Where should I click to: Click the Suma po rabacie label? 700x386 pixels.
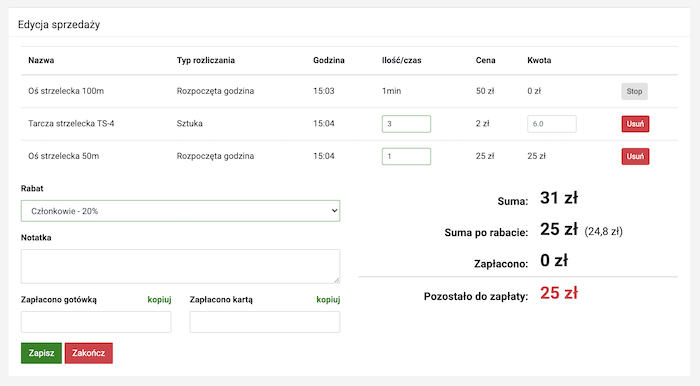[x=486, y=232]
